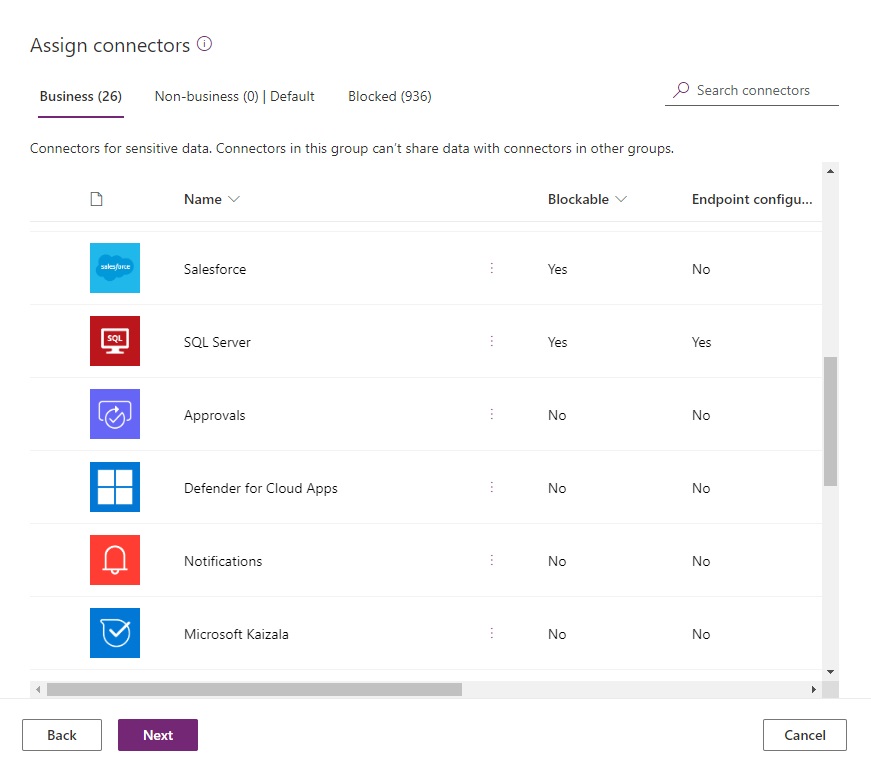Switch to the Blocked (936) tab

389,96
